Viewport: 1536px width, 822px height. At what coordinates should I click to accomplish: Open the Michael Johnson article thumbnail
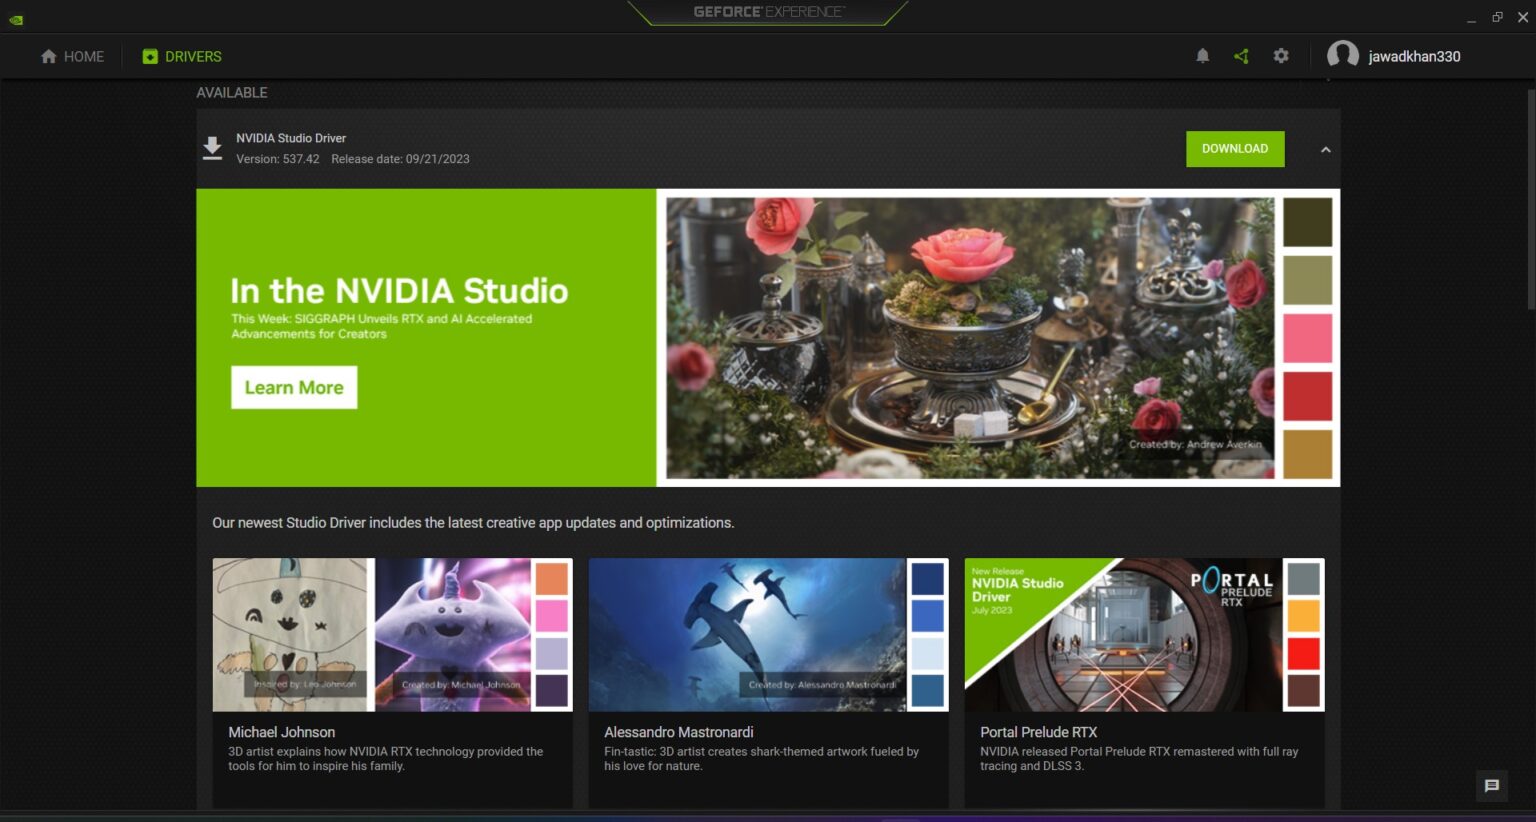coord(390,634)
